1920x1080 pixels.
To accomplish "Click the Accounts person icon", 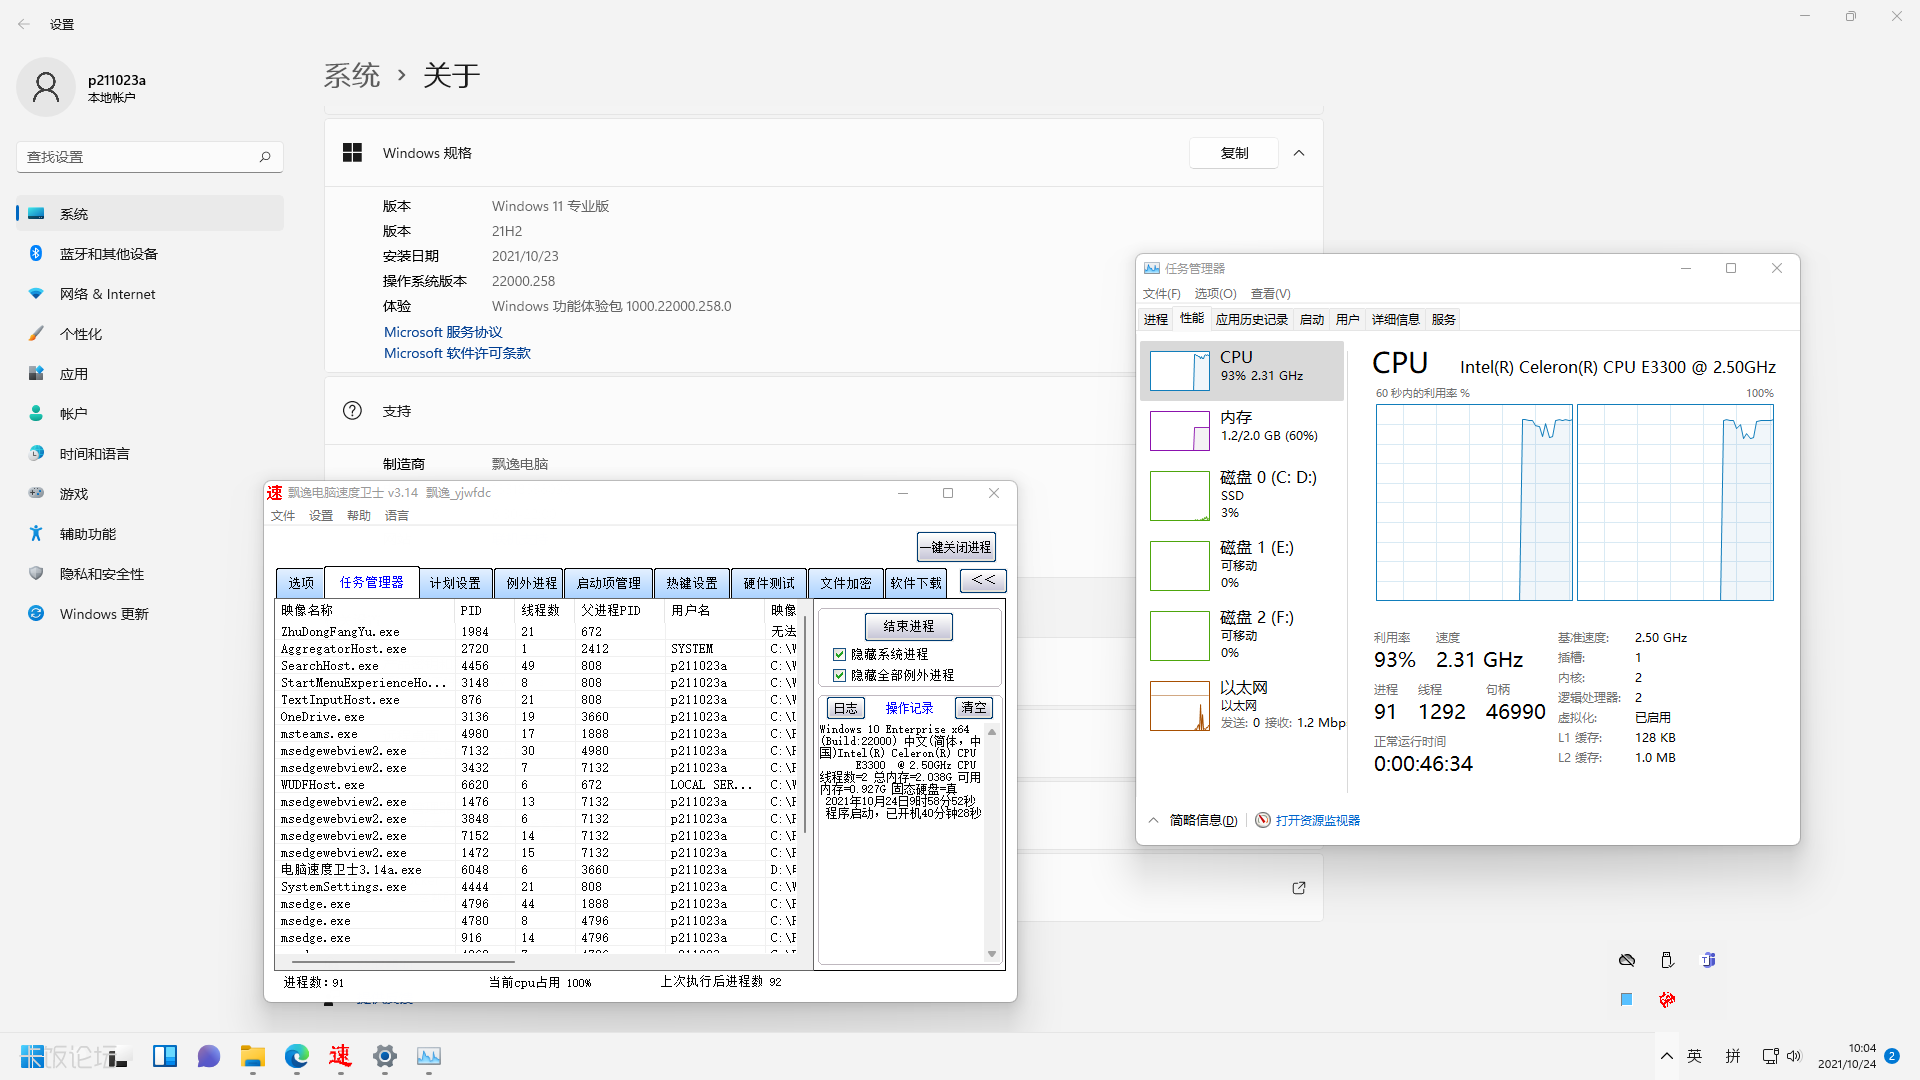I will tap(36, 413).
